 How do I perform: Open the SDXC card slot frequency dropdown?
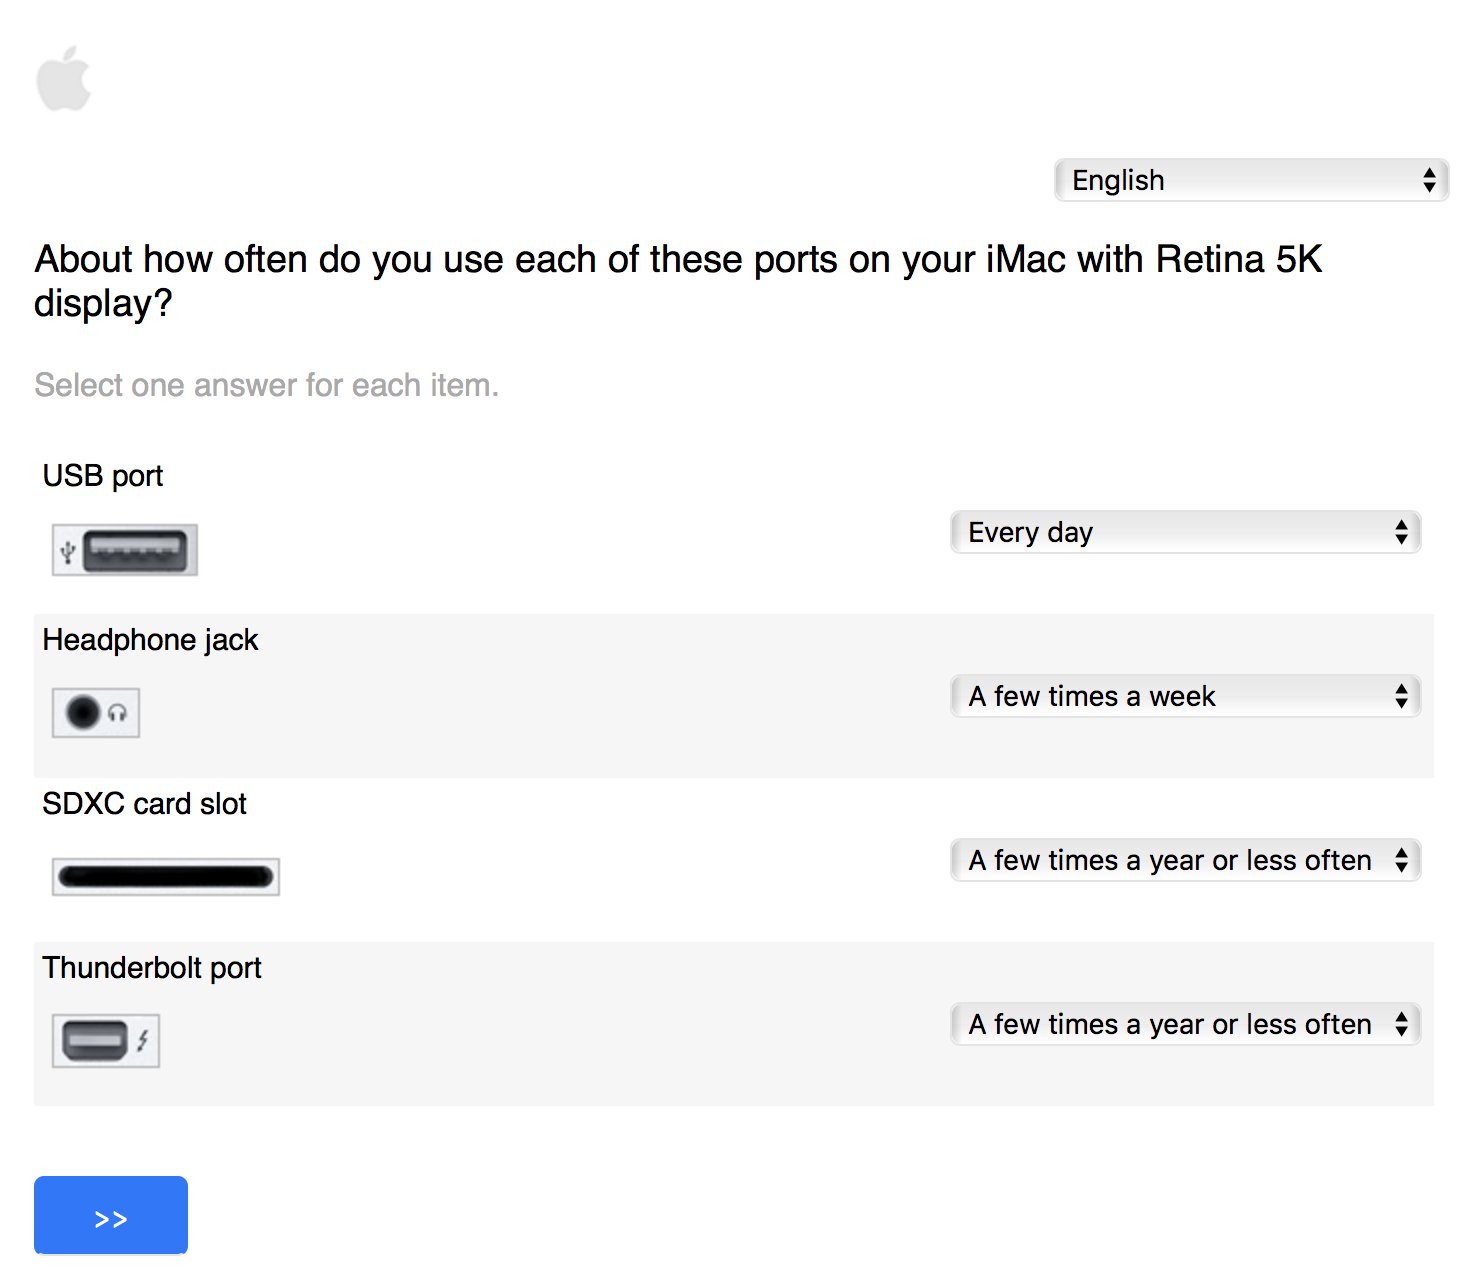(x=1185, y=860)
